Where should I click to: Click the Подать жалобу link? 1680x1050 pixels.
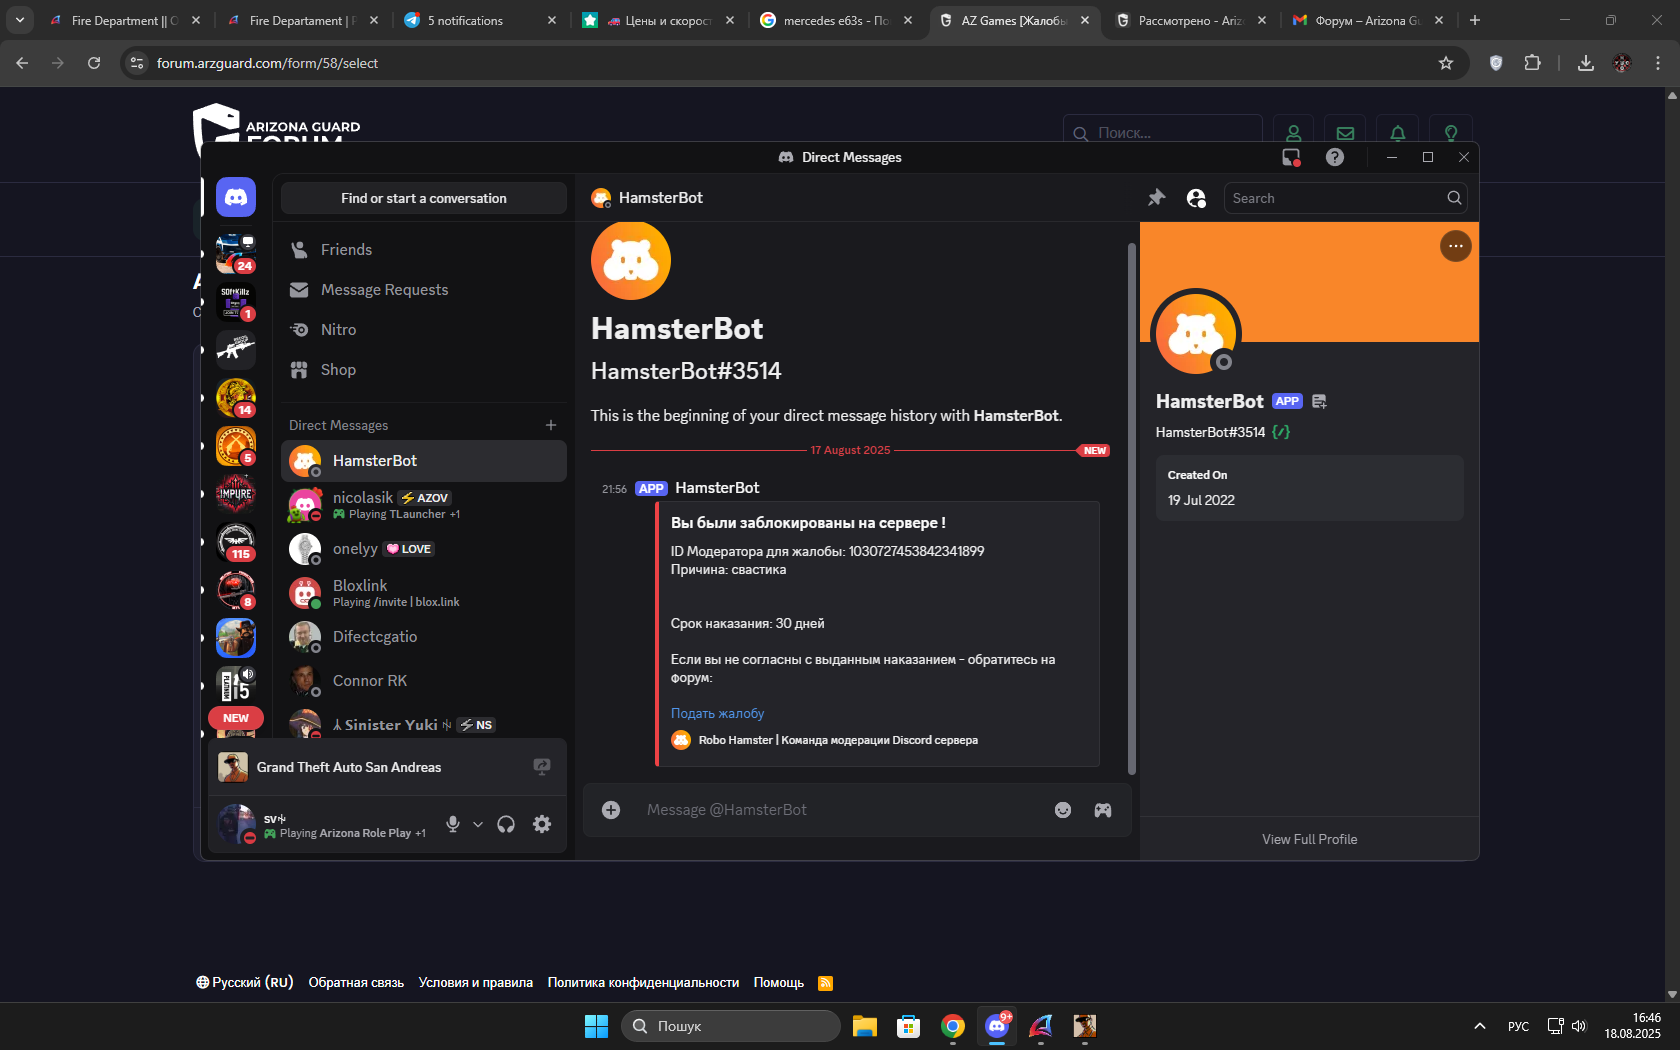(717, 714)
